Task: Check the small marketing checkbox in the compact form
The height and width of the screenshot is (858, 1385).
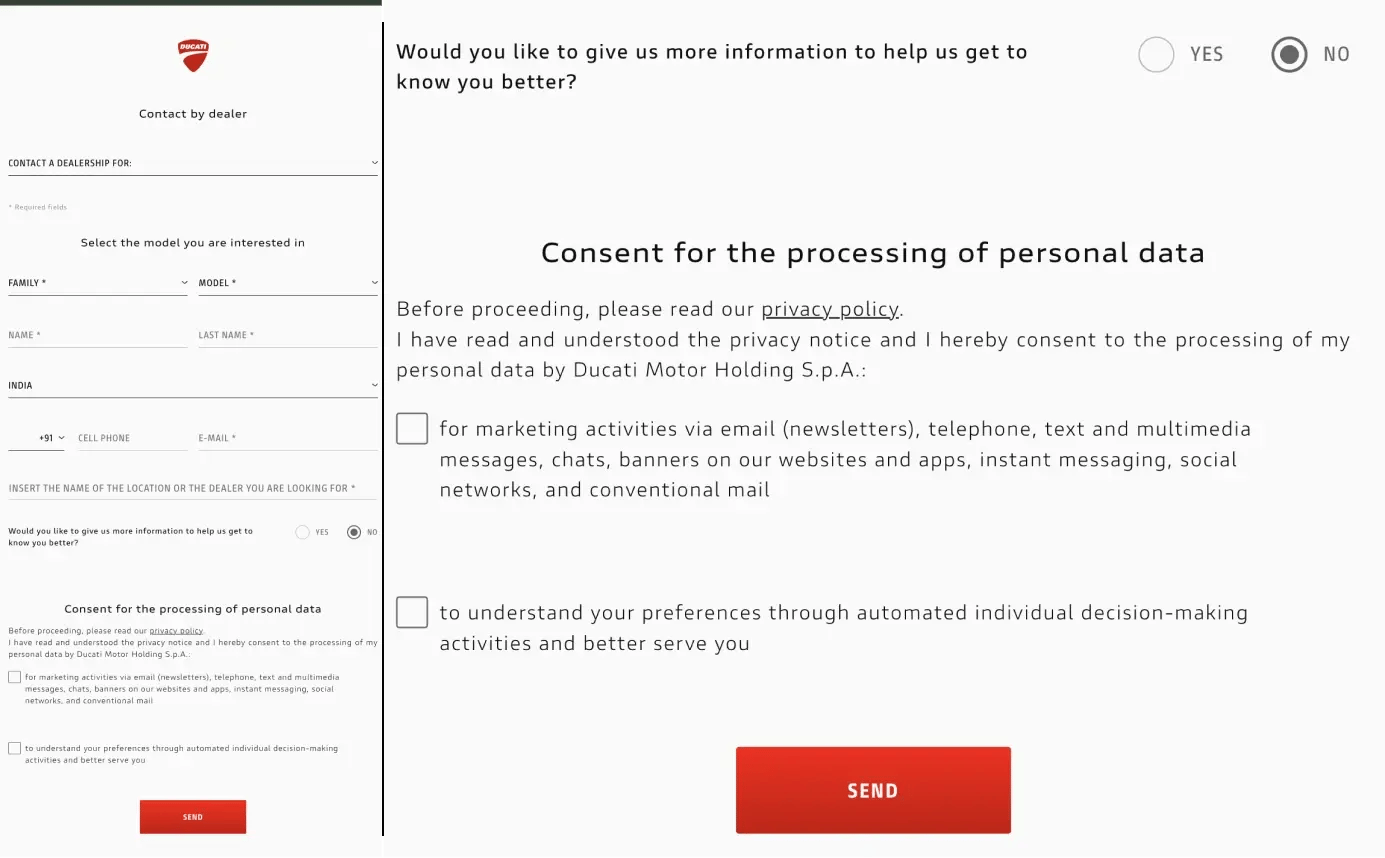Action: pyautogui.click(x=14, y=677)
